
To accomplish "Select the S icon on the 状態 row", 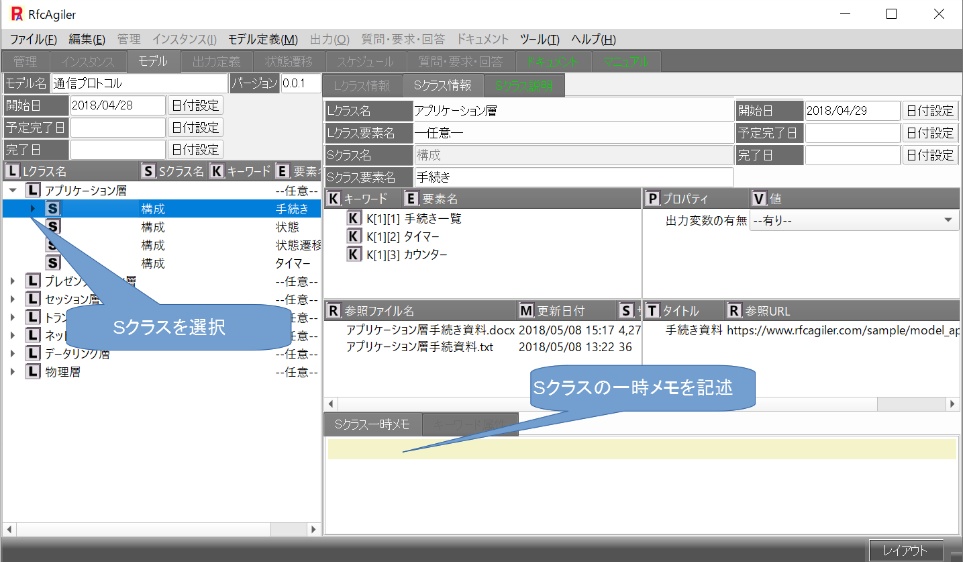I will [x=53, y=227].
